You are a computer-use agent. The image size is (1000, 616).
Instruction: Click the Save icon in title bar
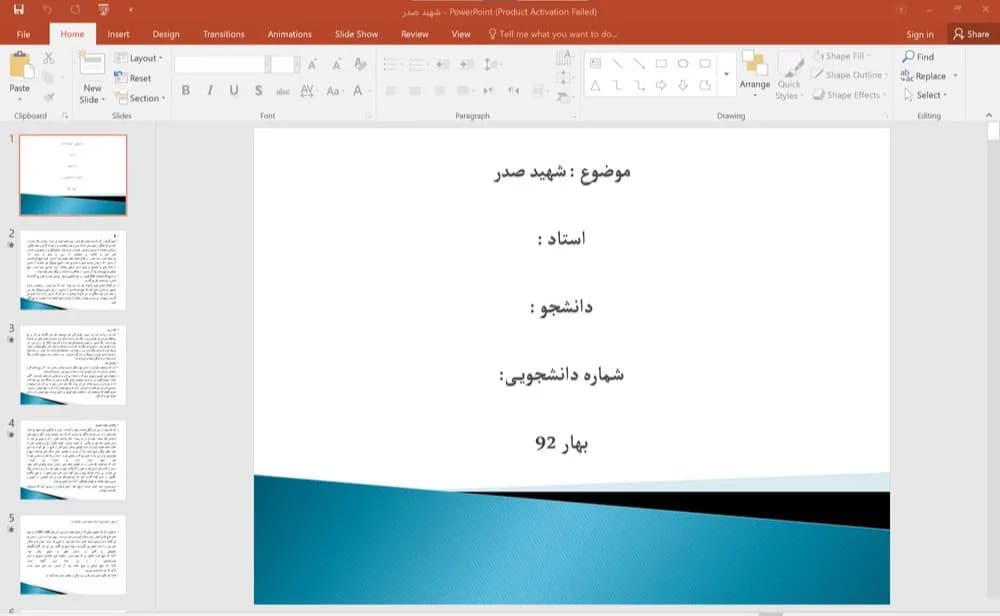(x=18, y=10)
